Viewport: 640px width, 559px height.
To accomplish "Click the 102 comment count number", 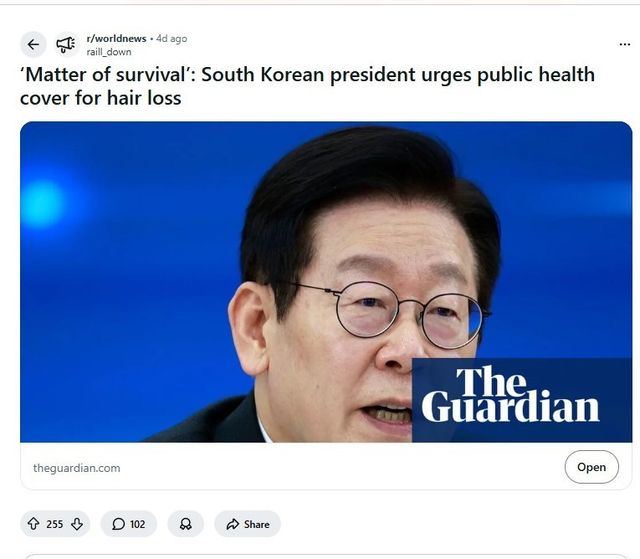I will coord(138,524).
